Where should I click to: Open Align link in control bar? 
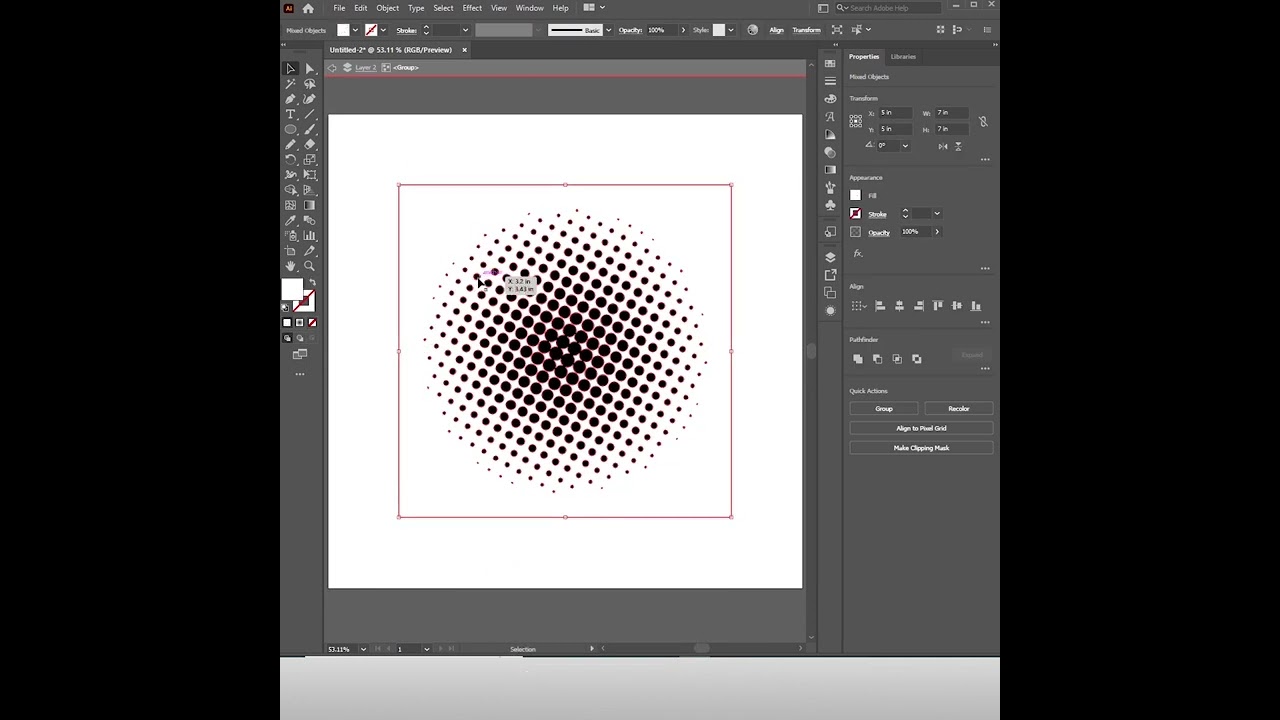coord(776,30)
